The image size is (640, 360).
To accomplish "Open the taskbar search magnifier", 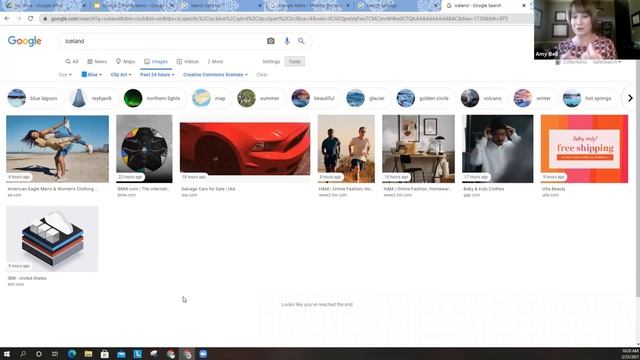I will pyautogui.click(x=23, y=354).
